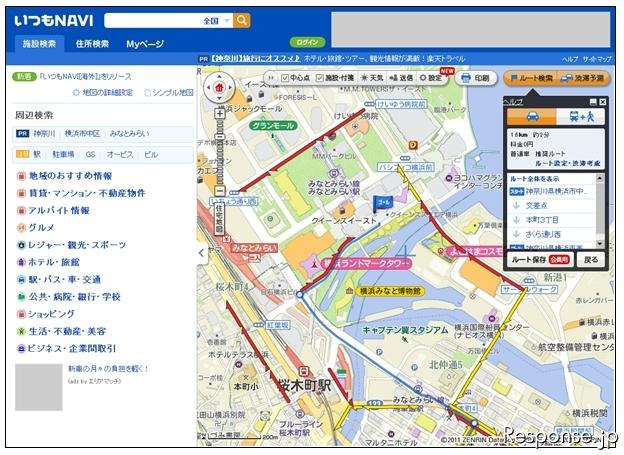
Task: Open the 神奈川 travel PR link
Action: point(255,59)
